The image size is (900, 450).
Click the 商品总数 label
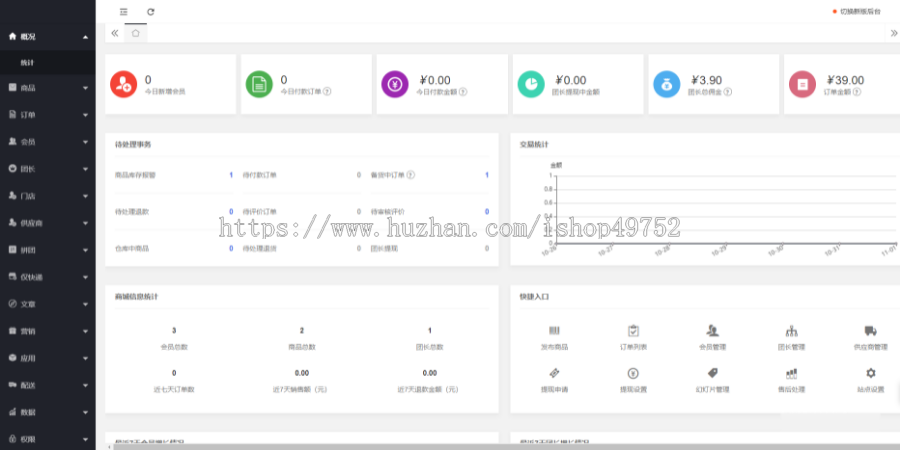click(302, 347)
